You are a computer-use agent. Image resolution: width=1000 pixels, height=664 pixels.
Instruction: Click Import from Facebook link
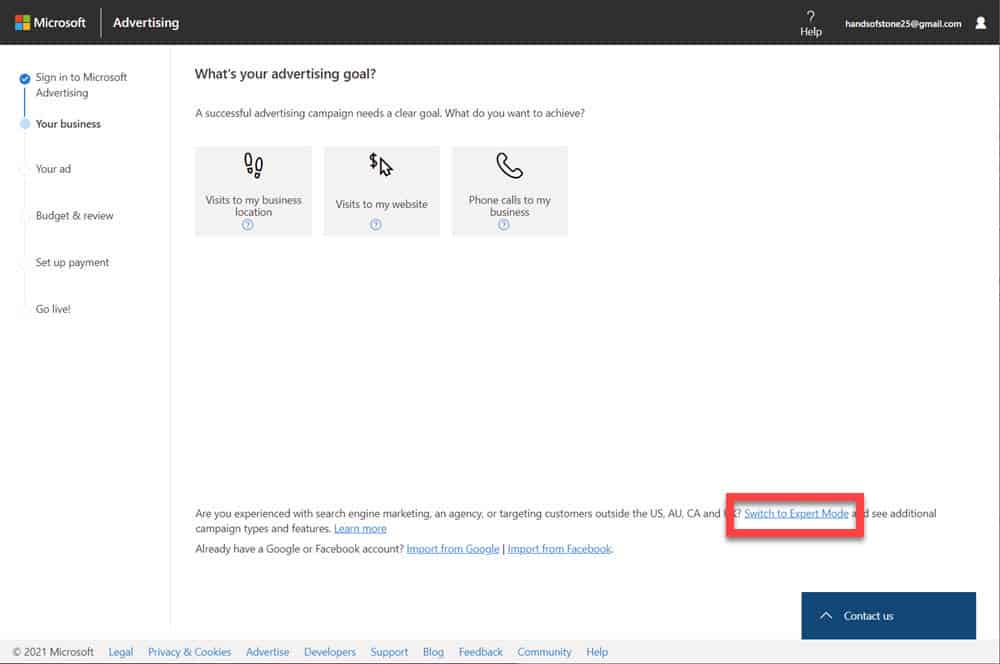(559, 549)
